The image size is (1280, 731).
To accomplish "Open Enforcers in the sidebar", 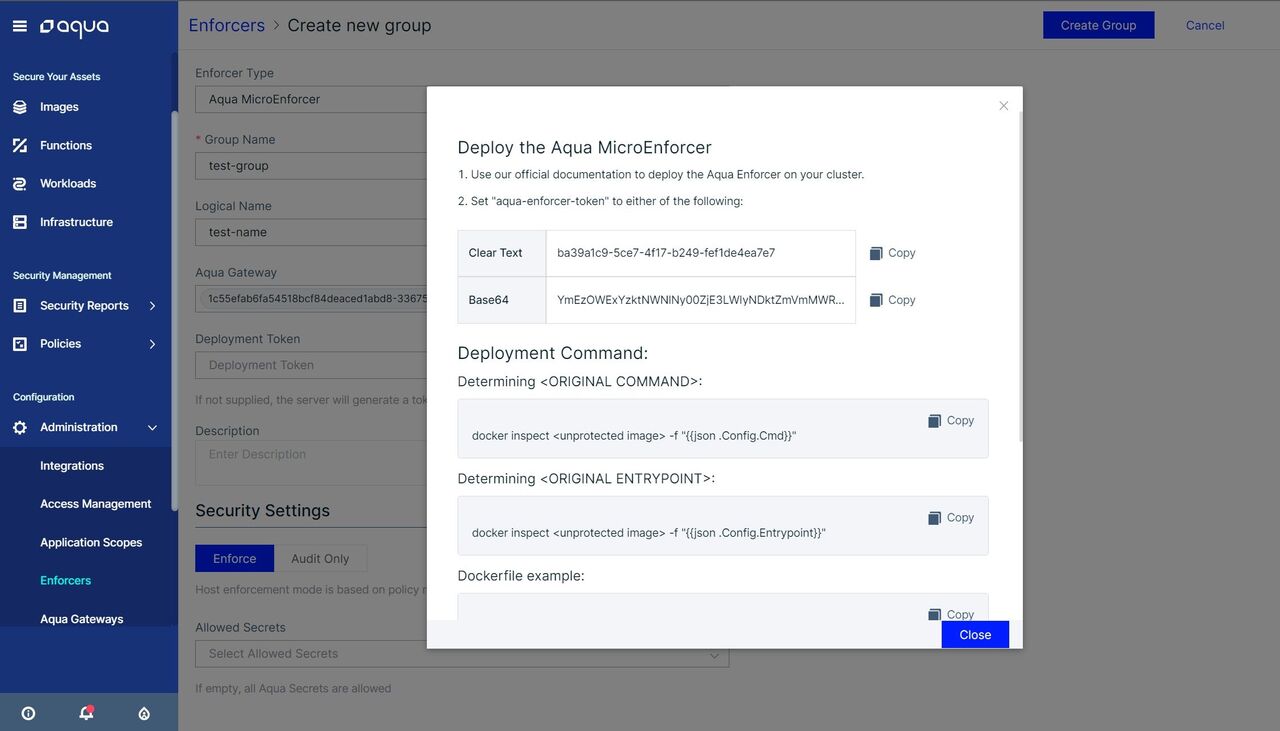I will click(x=65, y=581).
